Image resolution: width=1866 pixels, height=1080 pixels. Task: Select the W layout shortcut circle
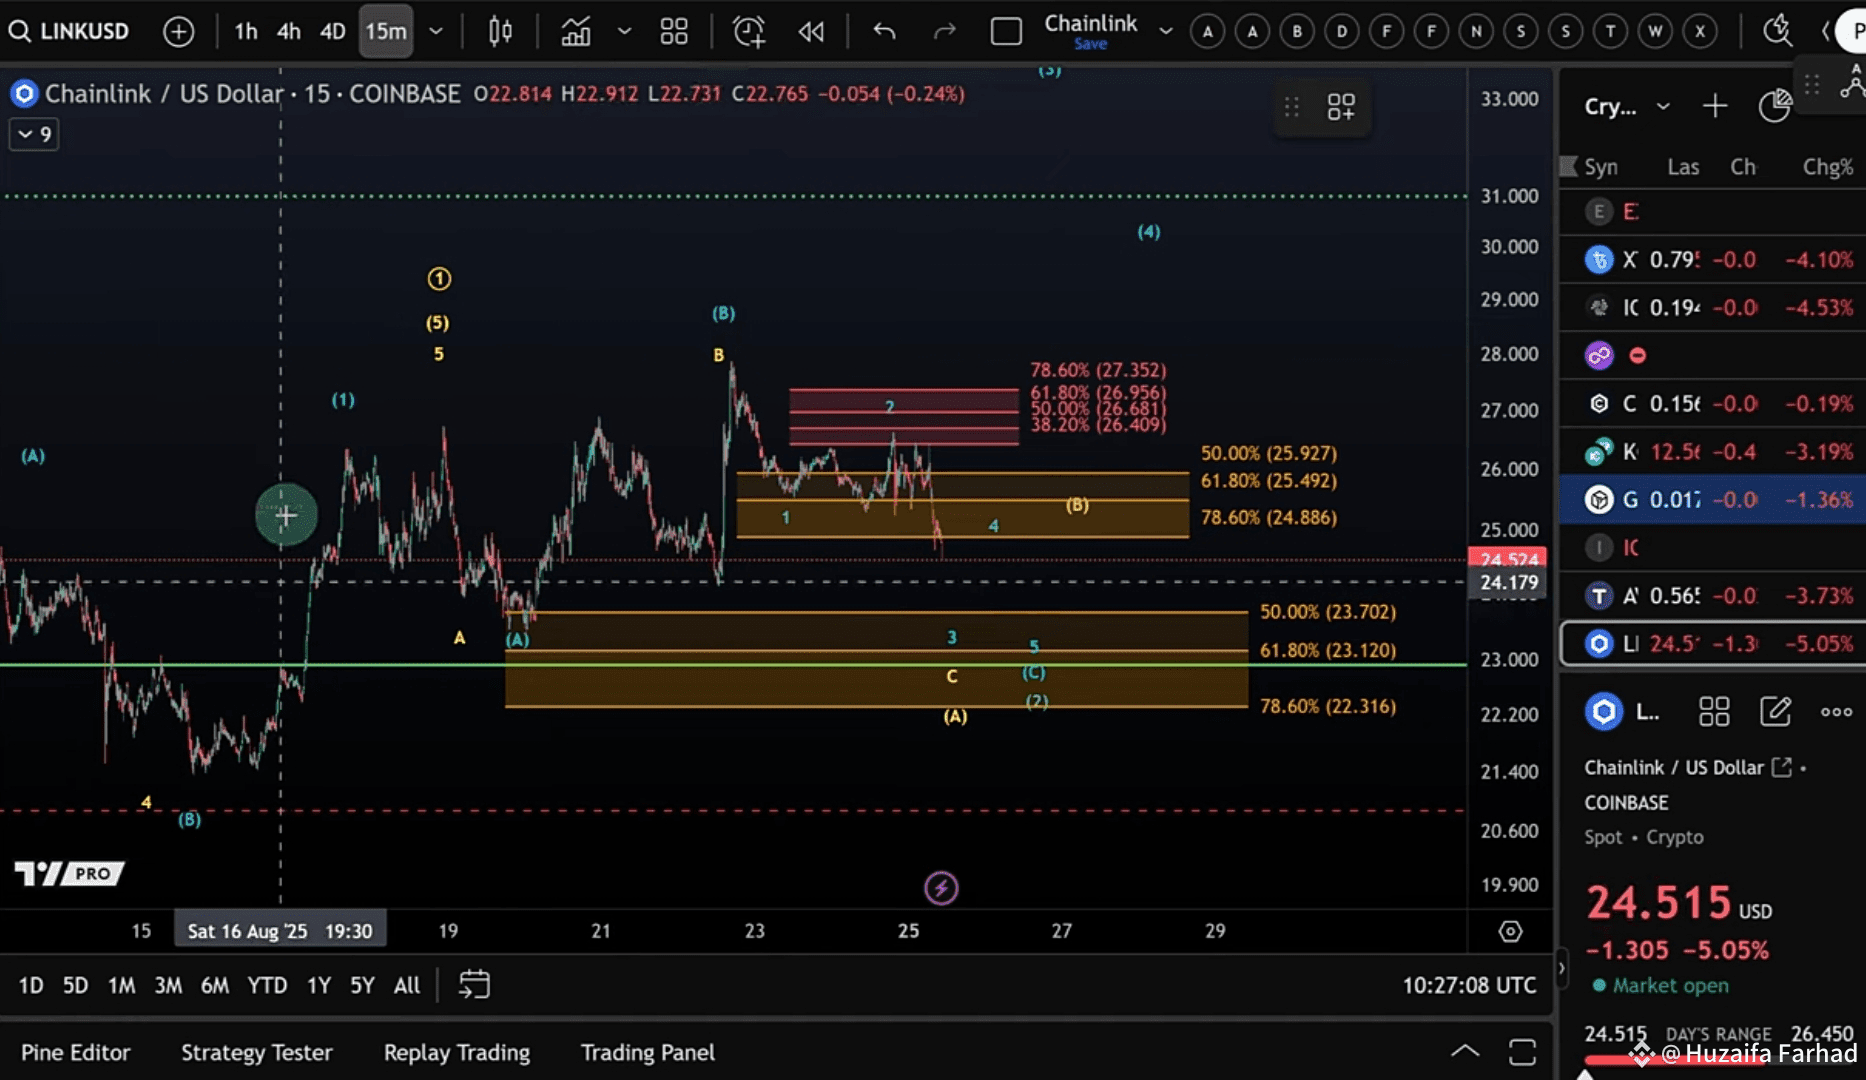tap(1655, 31)
